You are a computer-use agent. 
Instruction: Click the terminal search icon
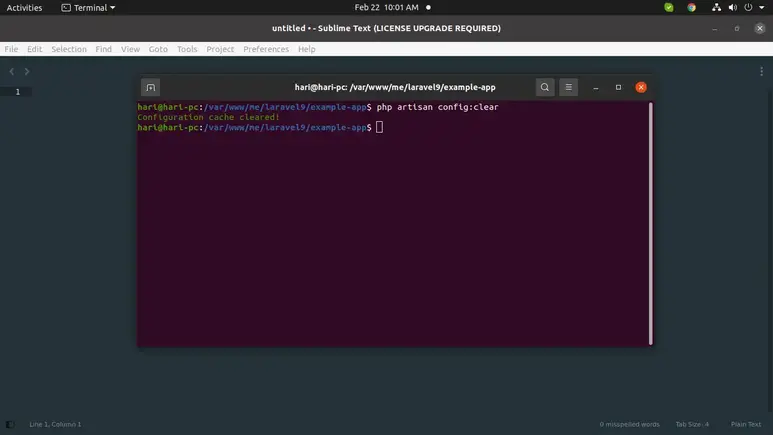(544, 87)
